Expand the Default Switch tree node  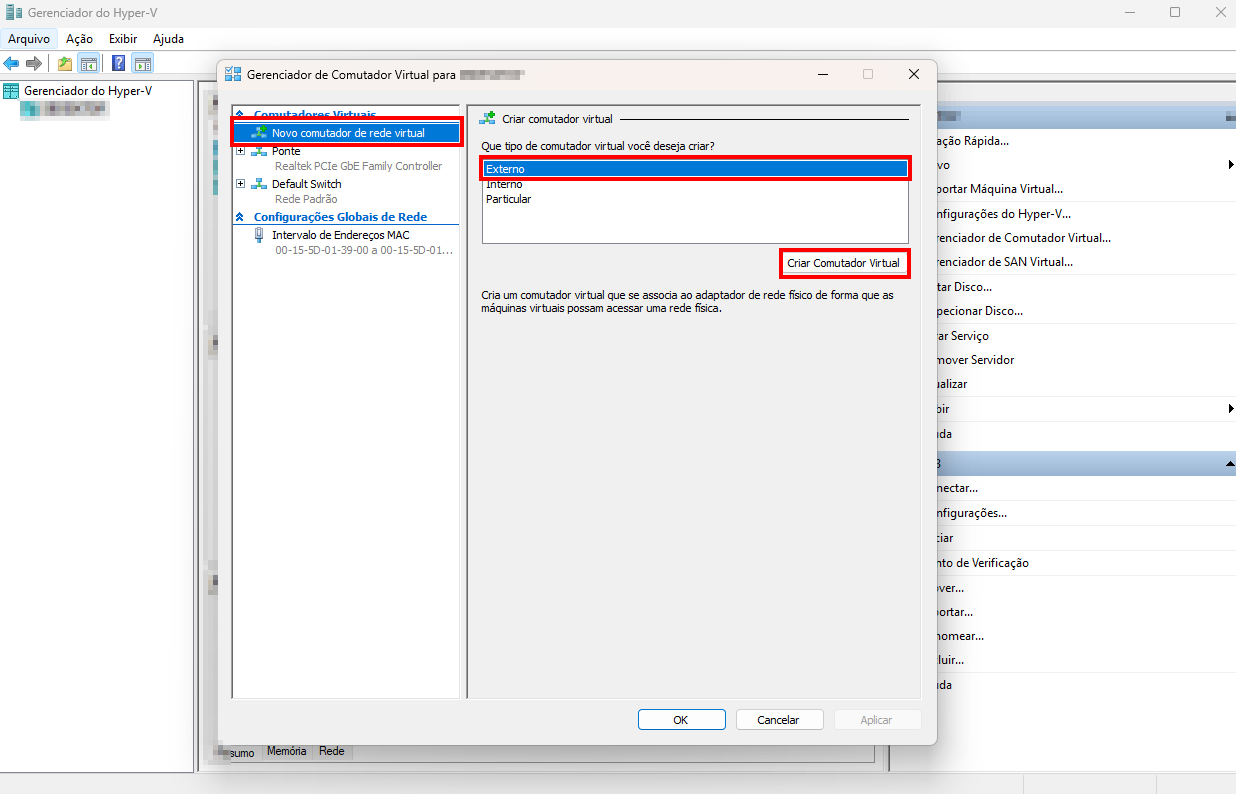(x=240, y=184)
